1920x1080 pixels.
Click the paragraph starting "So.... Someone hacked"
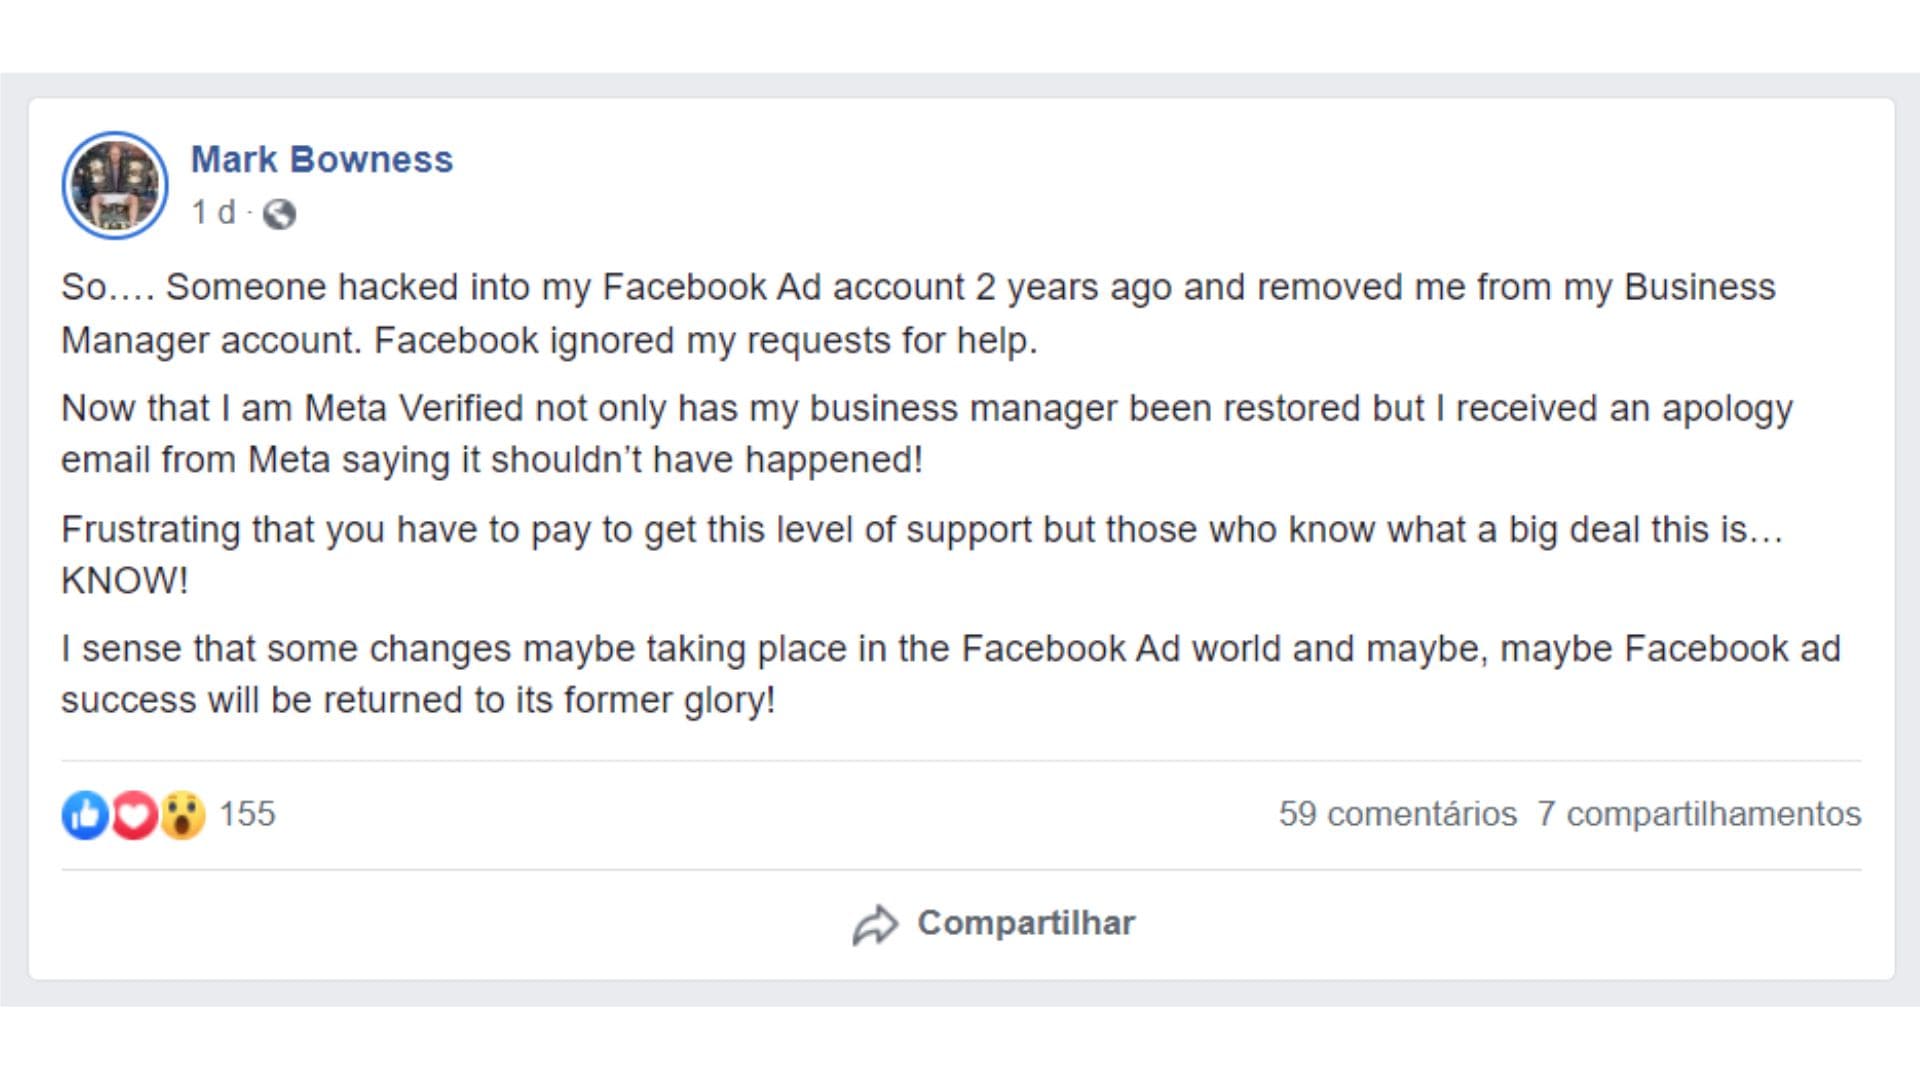918,288
